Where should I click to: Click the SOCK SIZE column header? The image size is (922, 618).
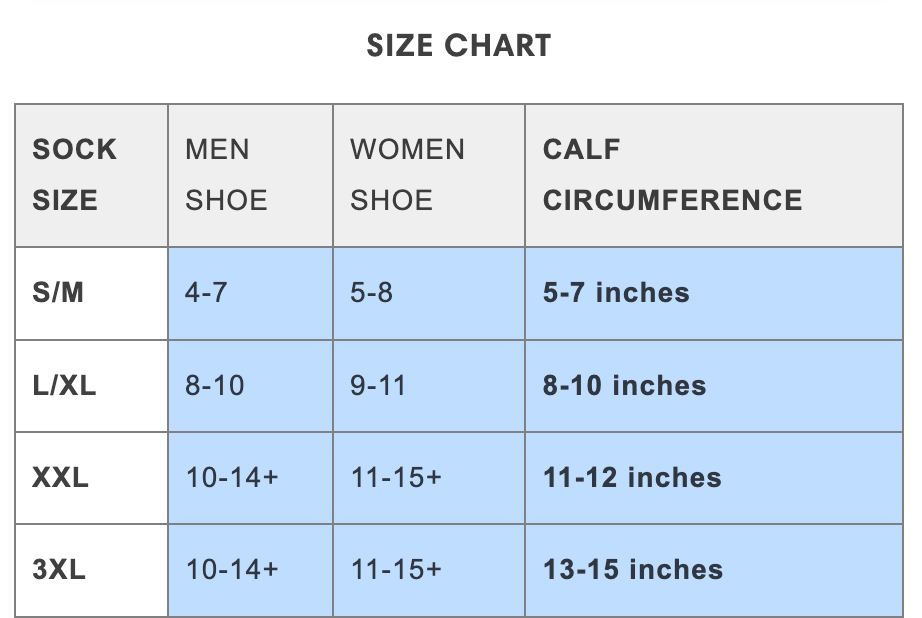pos(75,175)
